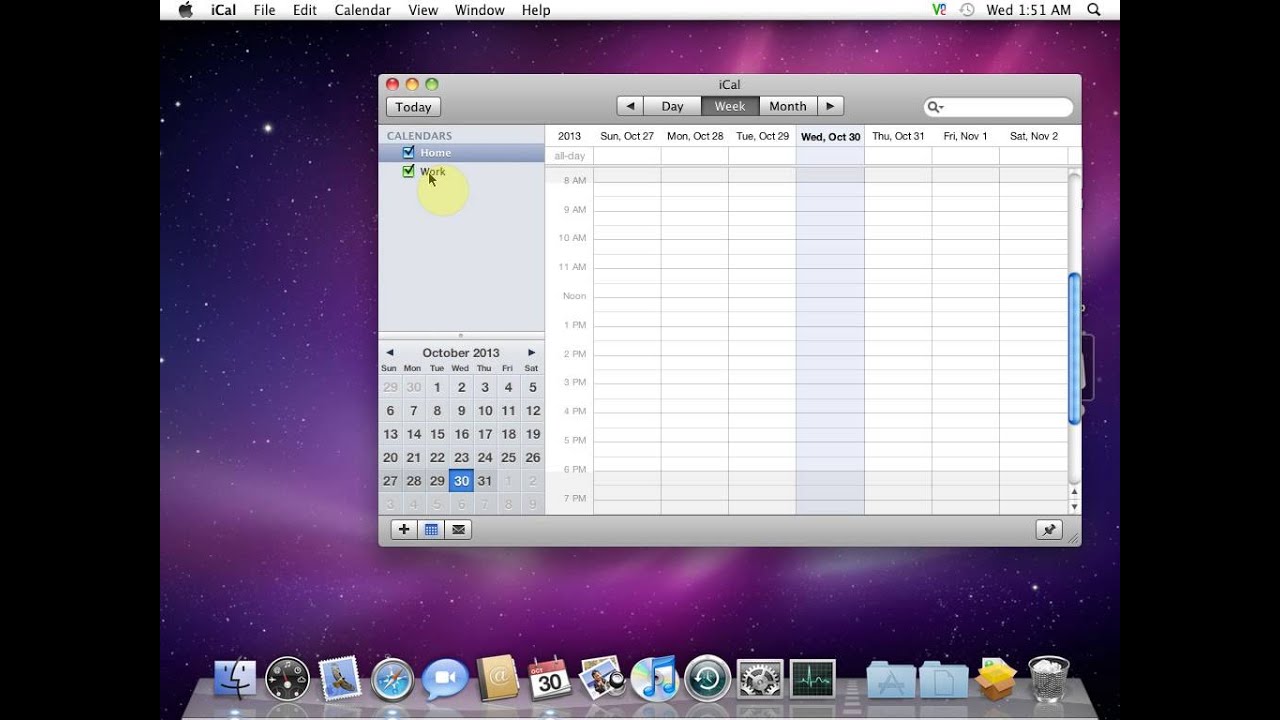Open the Documents folder stack
1280x720 pixels.
[943, 680]
